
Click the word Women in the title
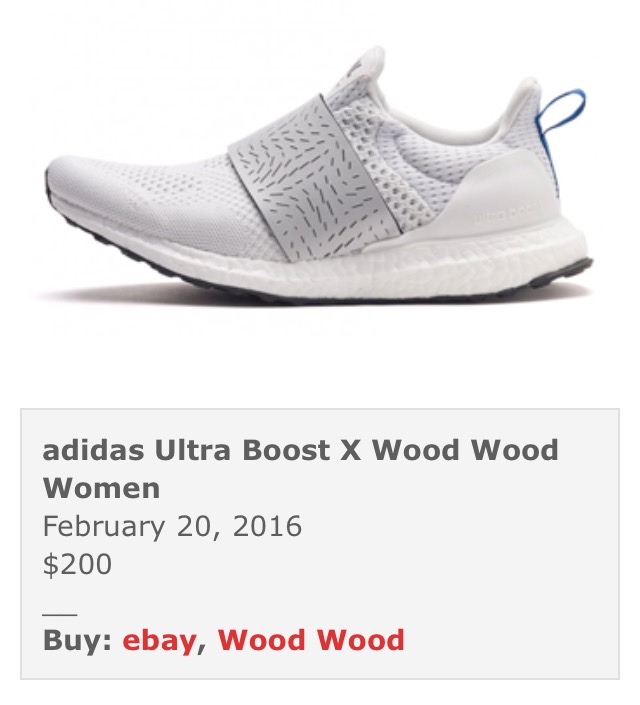click(x=102, y=488)
